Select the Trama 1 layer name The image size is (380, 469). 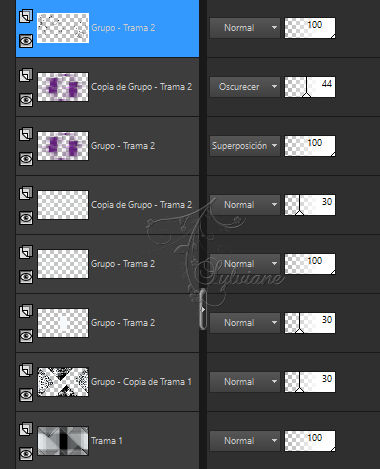coord(107,441)
